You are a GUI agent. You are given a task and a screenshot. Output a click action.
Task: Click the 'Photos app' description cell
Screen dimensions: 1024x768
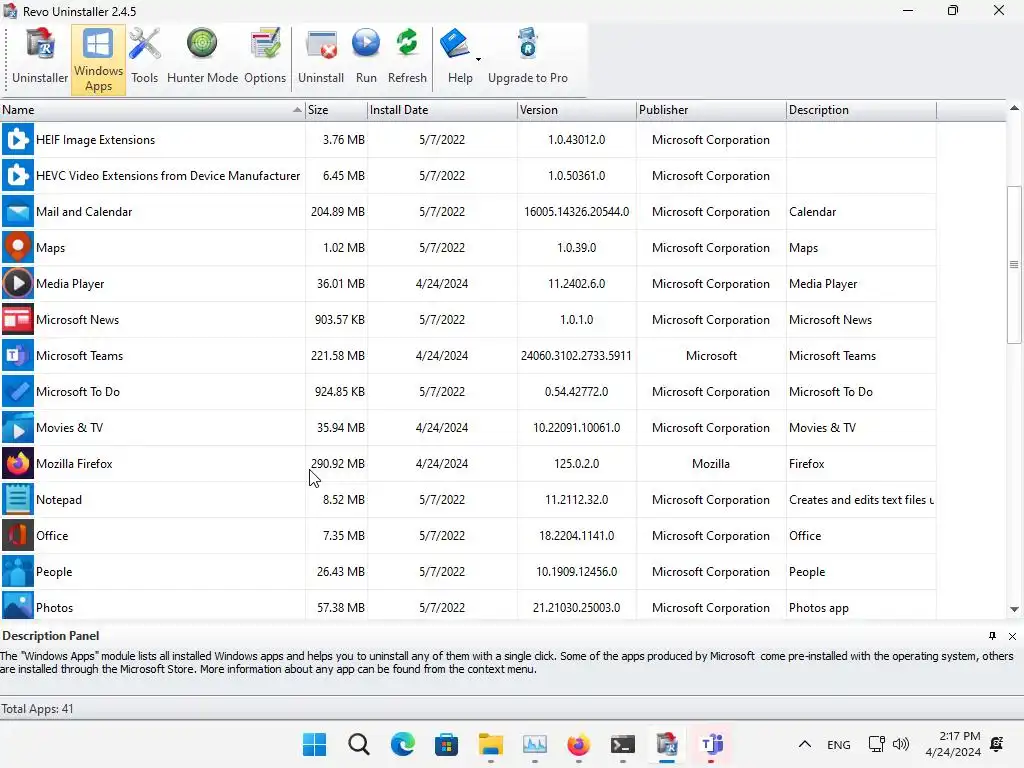point(819,607)
